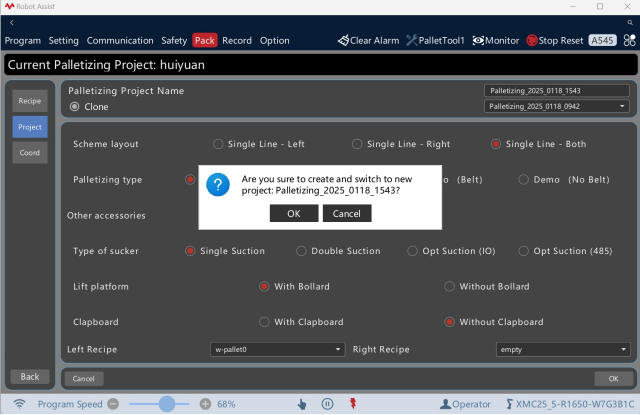The height and width of the screenshot is (415, 640).
Task: Select Single Line - Right layout
Action: pyautogui.click(x=357, y=144)
